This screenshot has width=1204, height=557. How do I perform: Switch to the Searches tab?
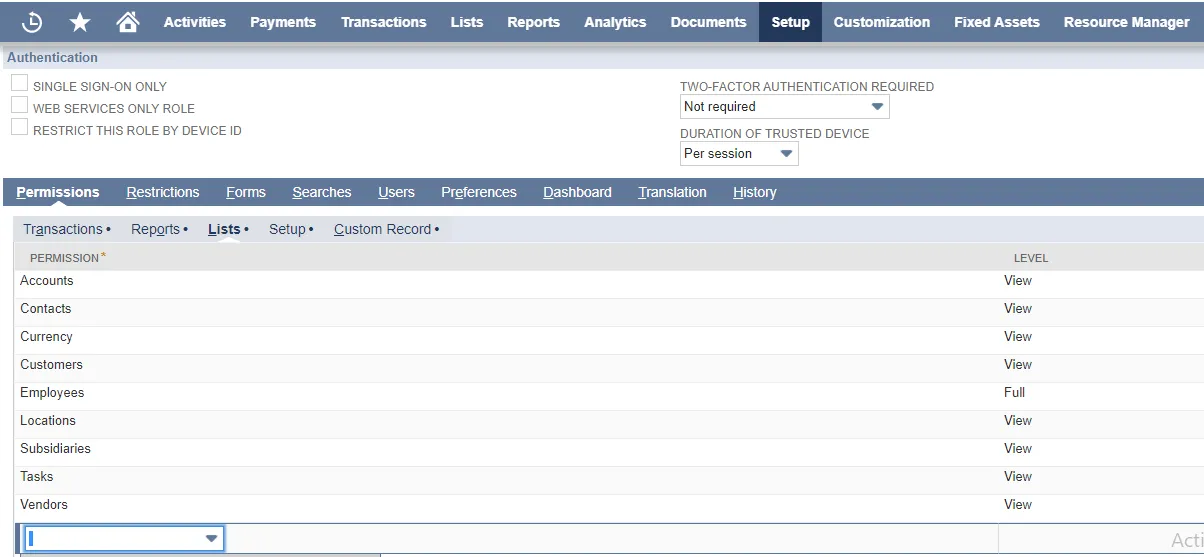[322, 192]
